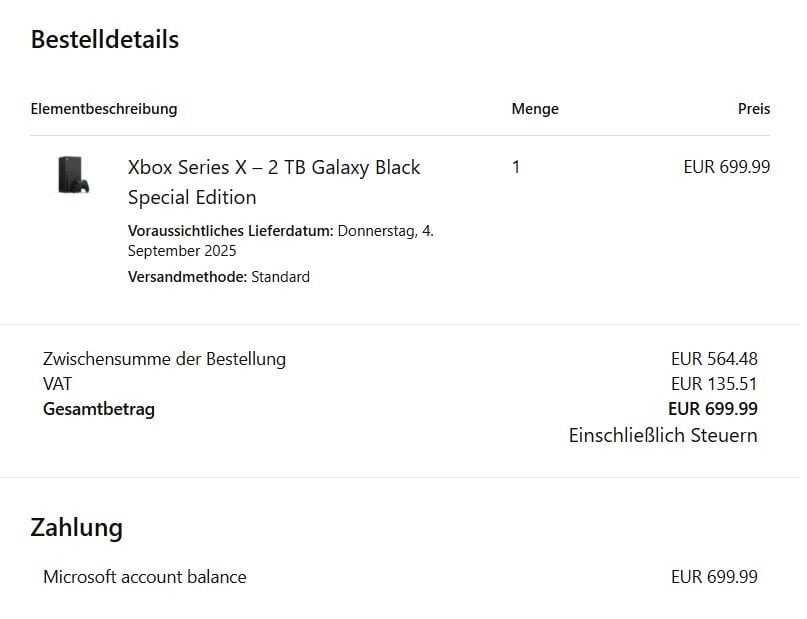Viewport: 807px width, 619px height.
Task: Select the subtotal amount EUR 564.48
Action: pos(714,359)
